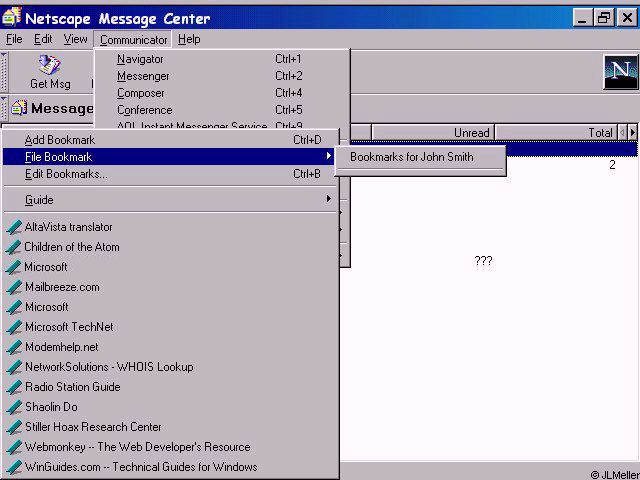
Task: Click the Message Center folder icon
Action: click(19, 108)
